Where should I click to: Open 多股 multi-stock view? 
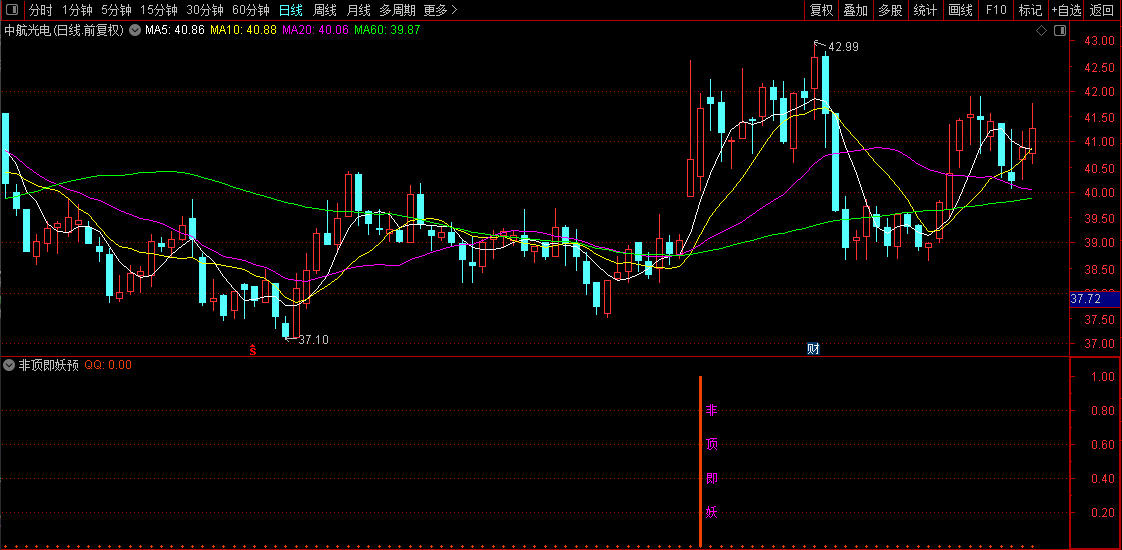pyautogui.click(x=890, y=10)
